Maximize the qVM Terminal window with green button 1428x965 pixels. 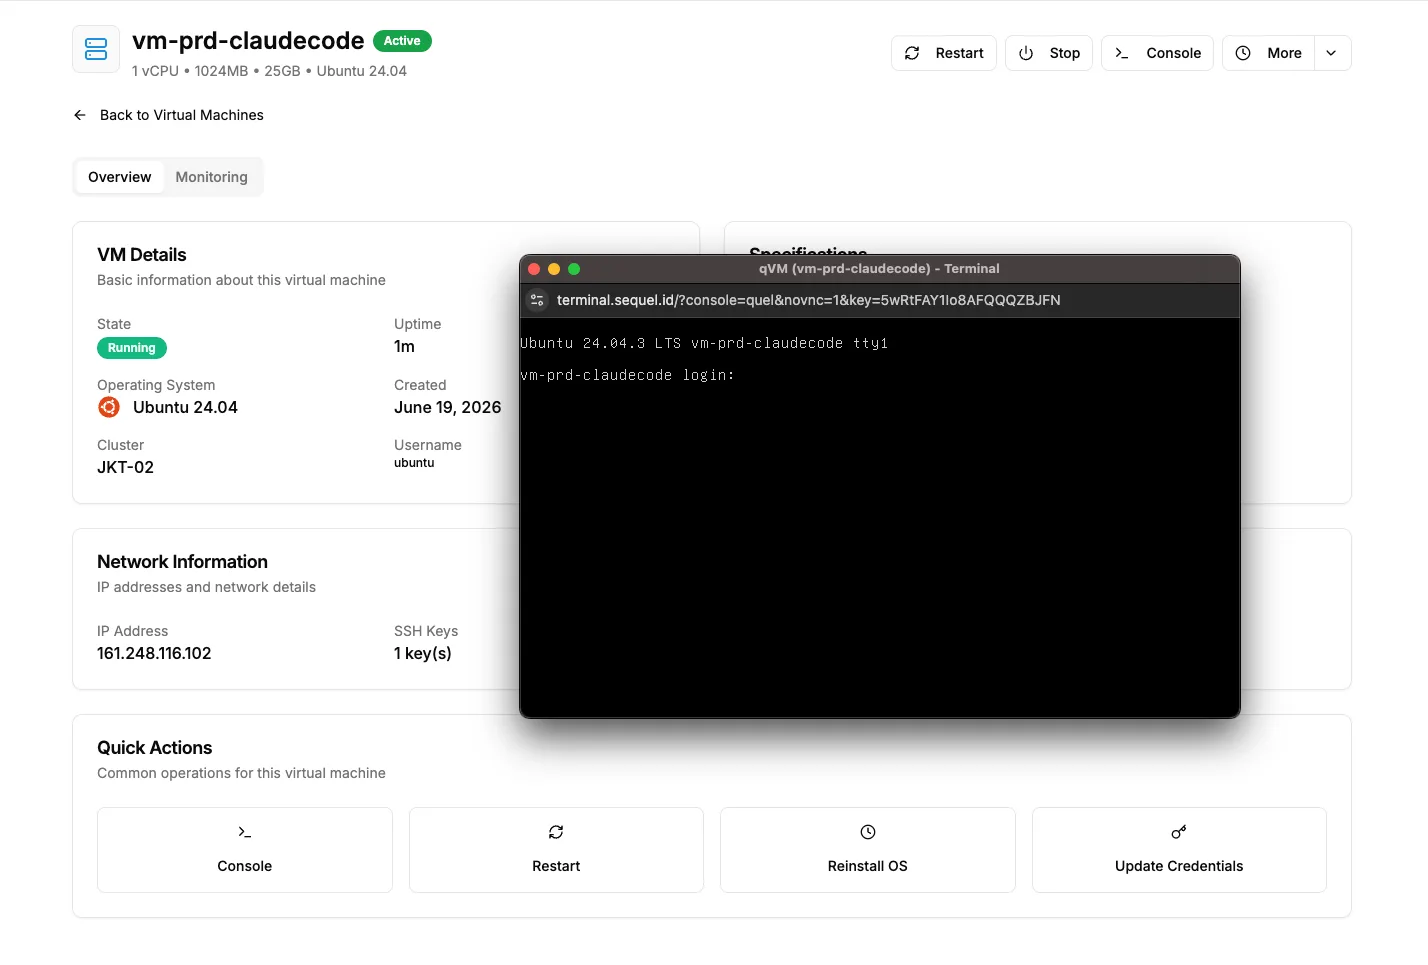[x=574, y=269]
